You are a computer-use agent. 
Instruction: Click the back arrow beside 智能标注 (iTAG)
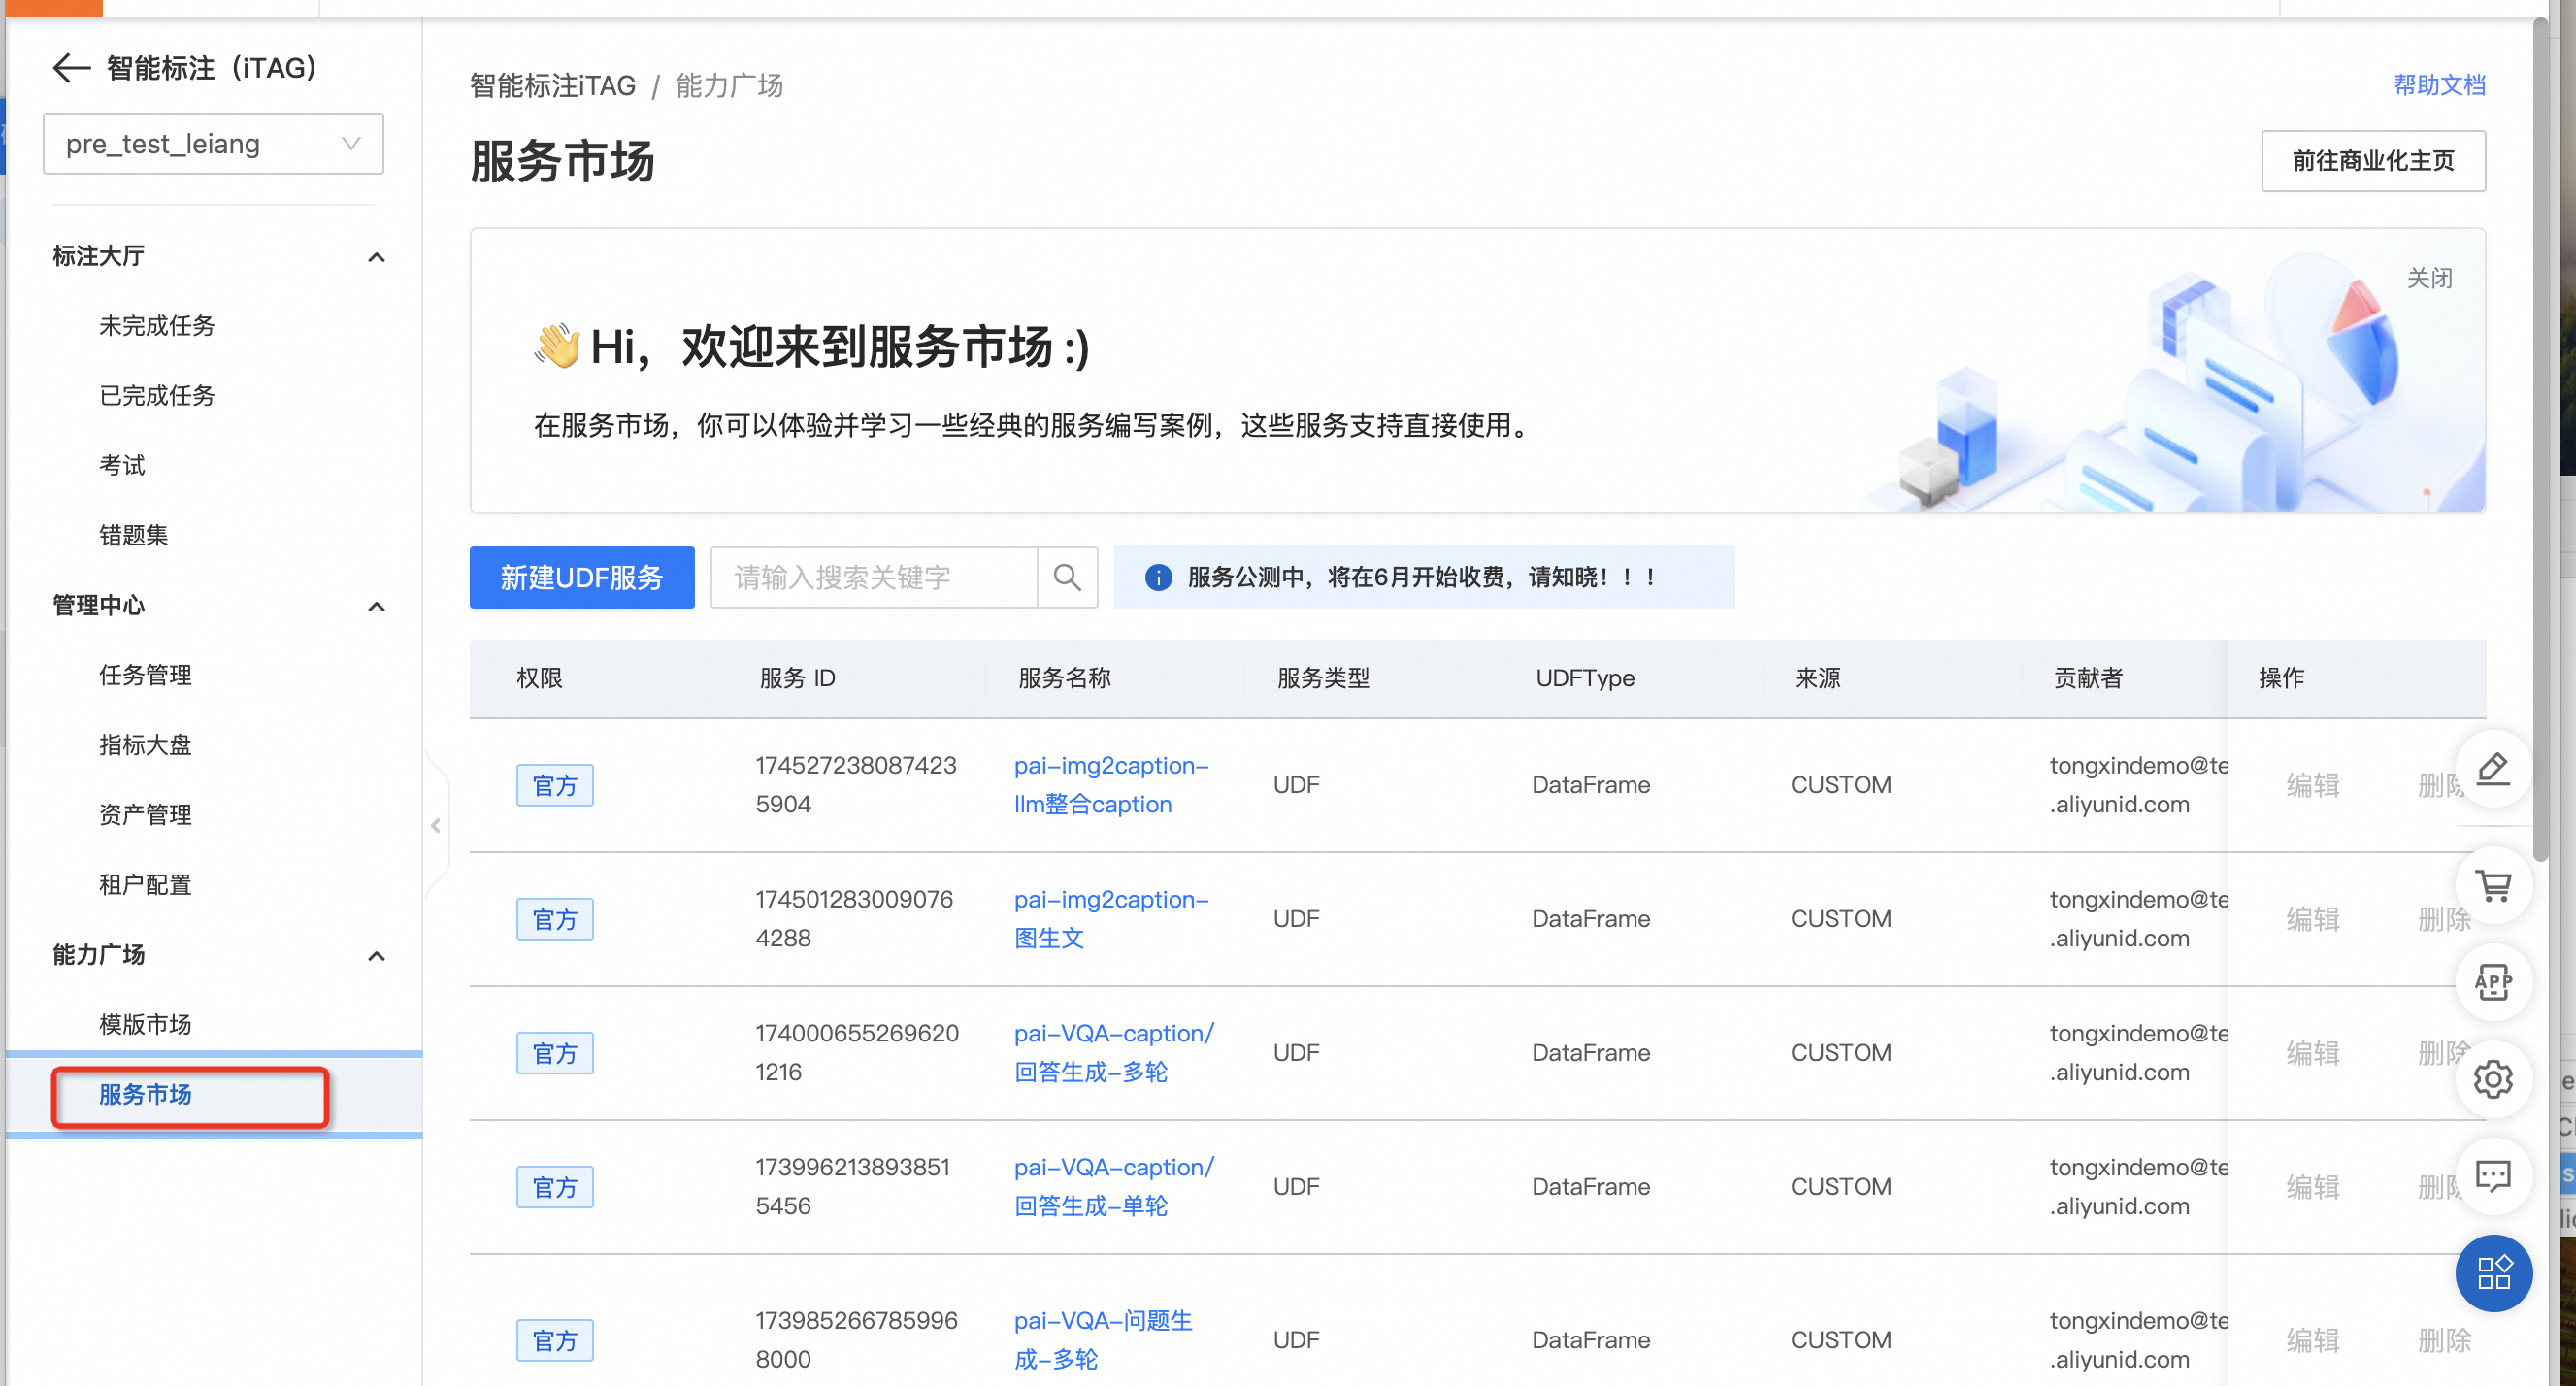[x=71, y=68]
